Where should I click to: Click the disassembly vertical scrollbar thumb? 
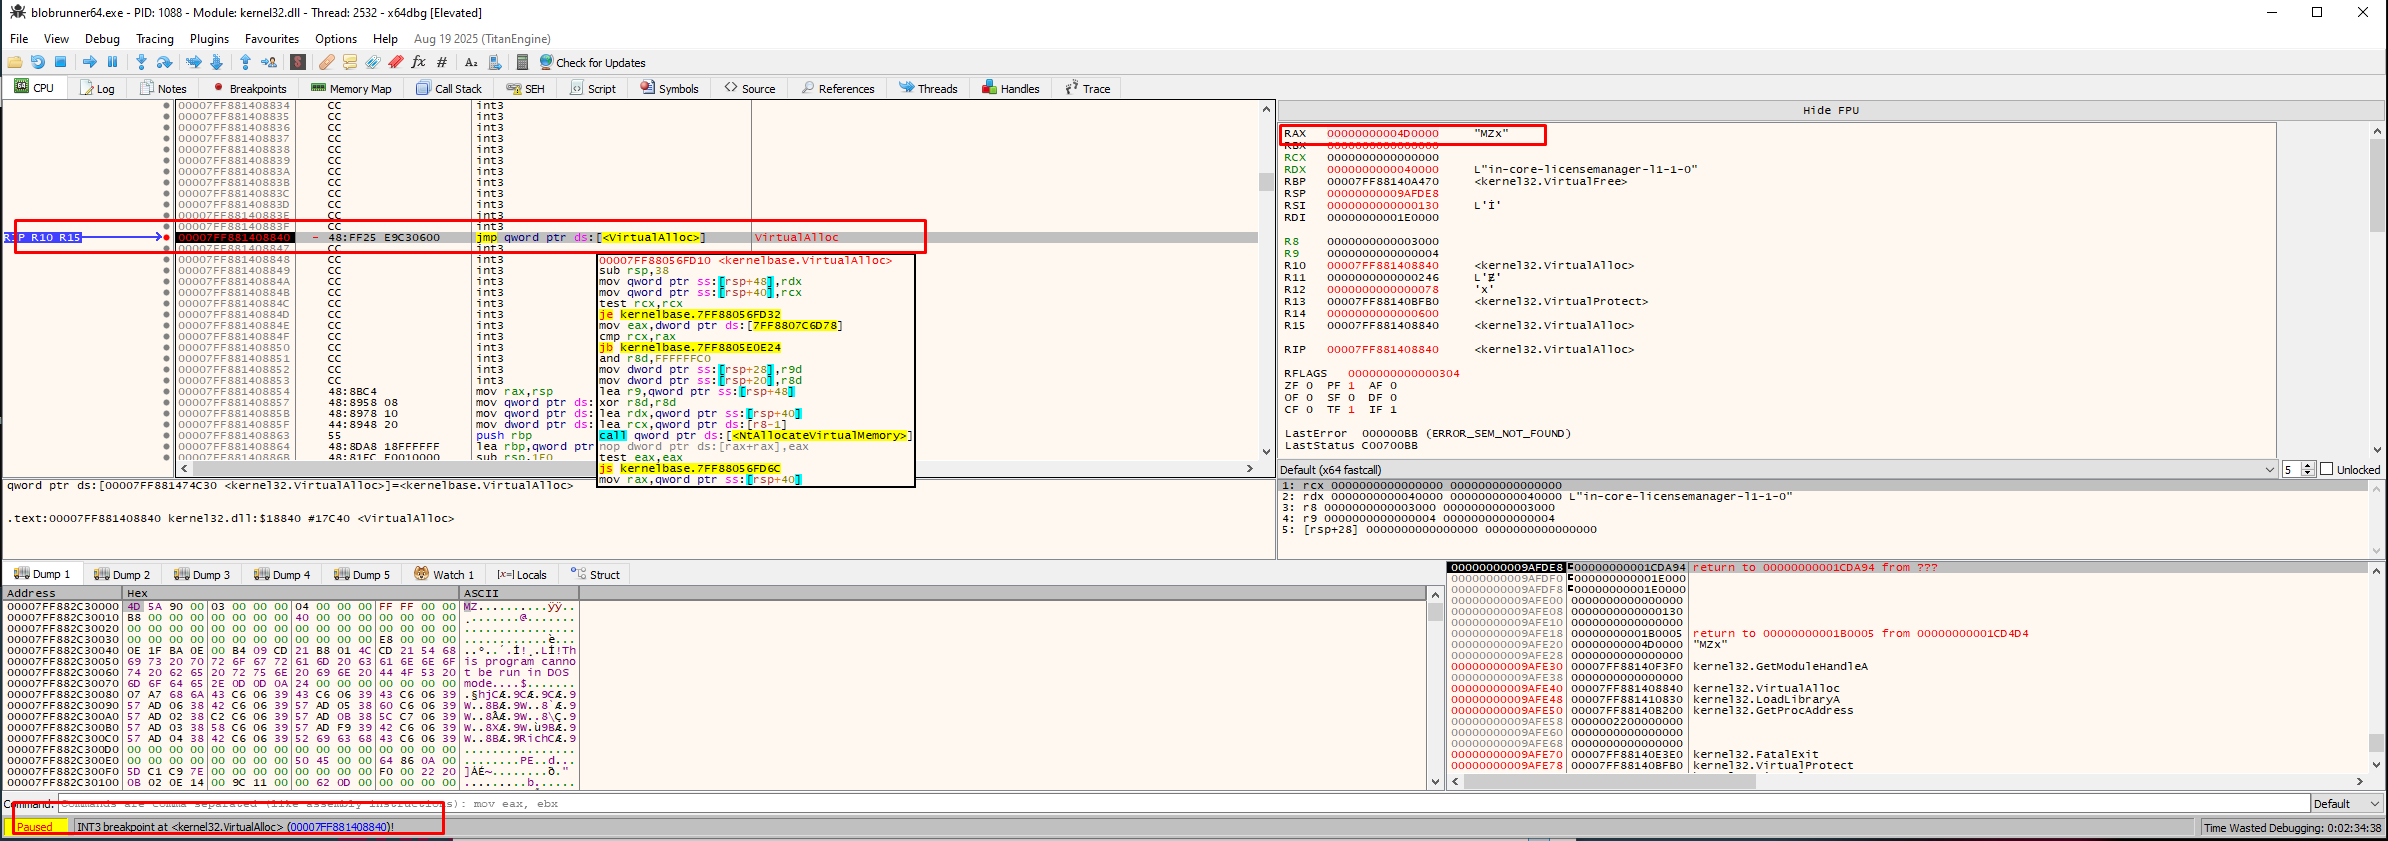1266,181
